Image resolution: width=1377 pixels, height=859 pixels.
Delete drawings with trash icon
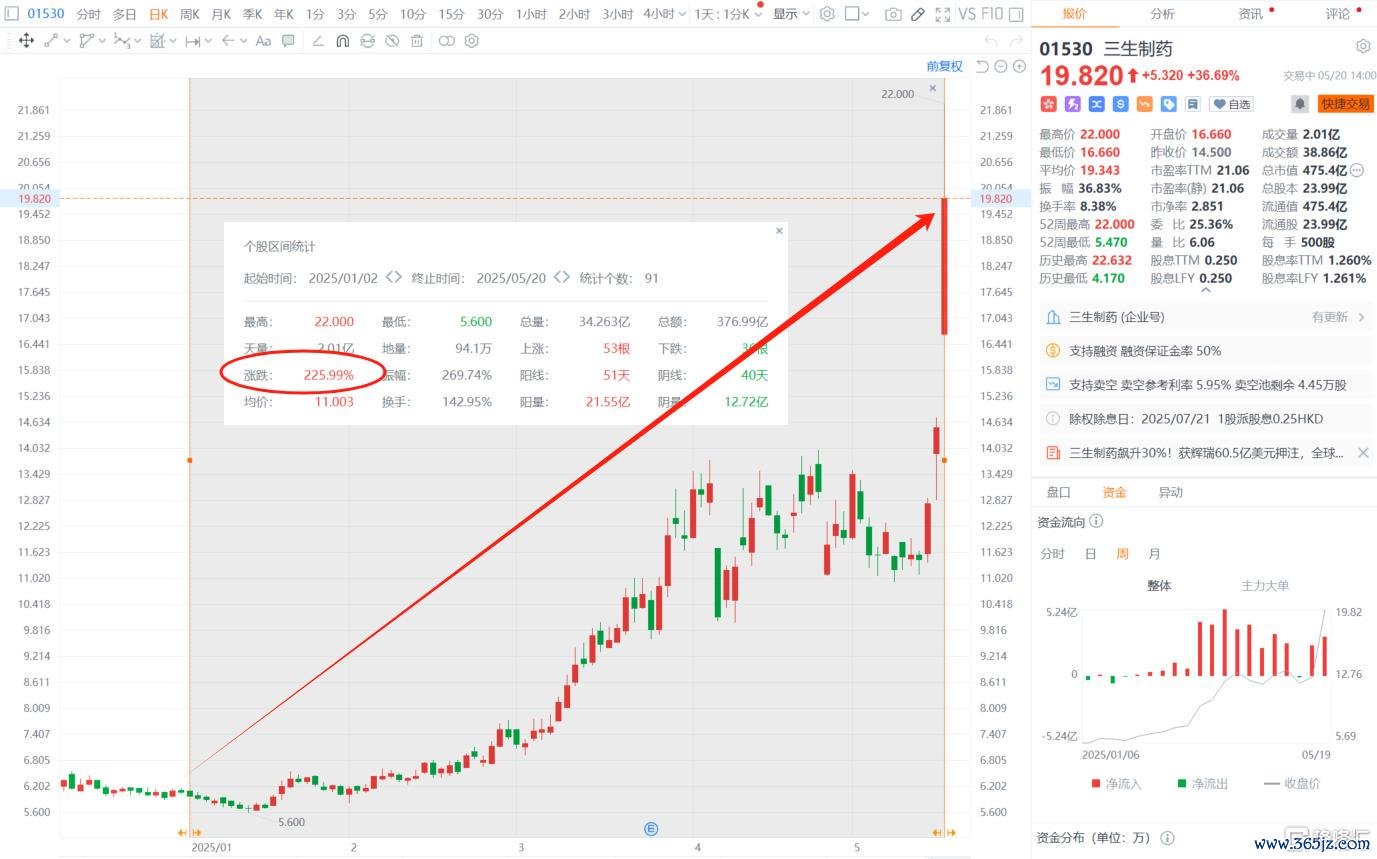click(x=417, y=41)
